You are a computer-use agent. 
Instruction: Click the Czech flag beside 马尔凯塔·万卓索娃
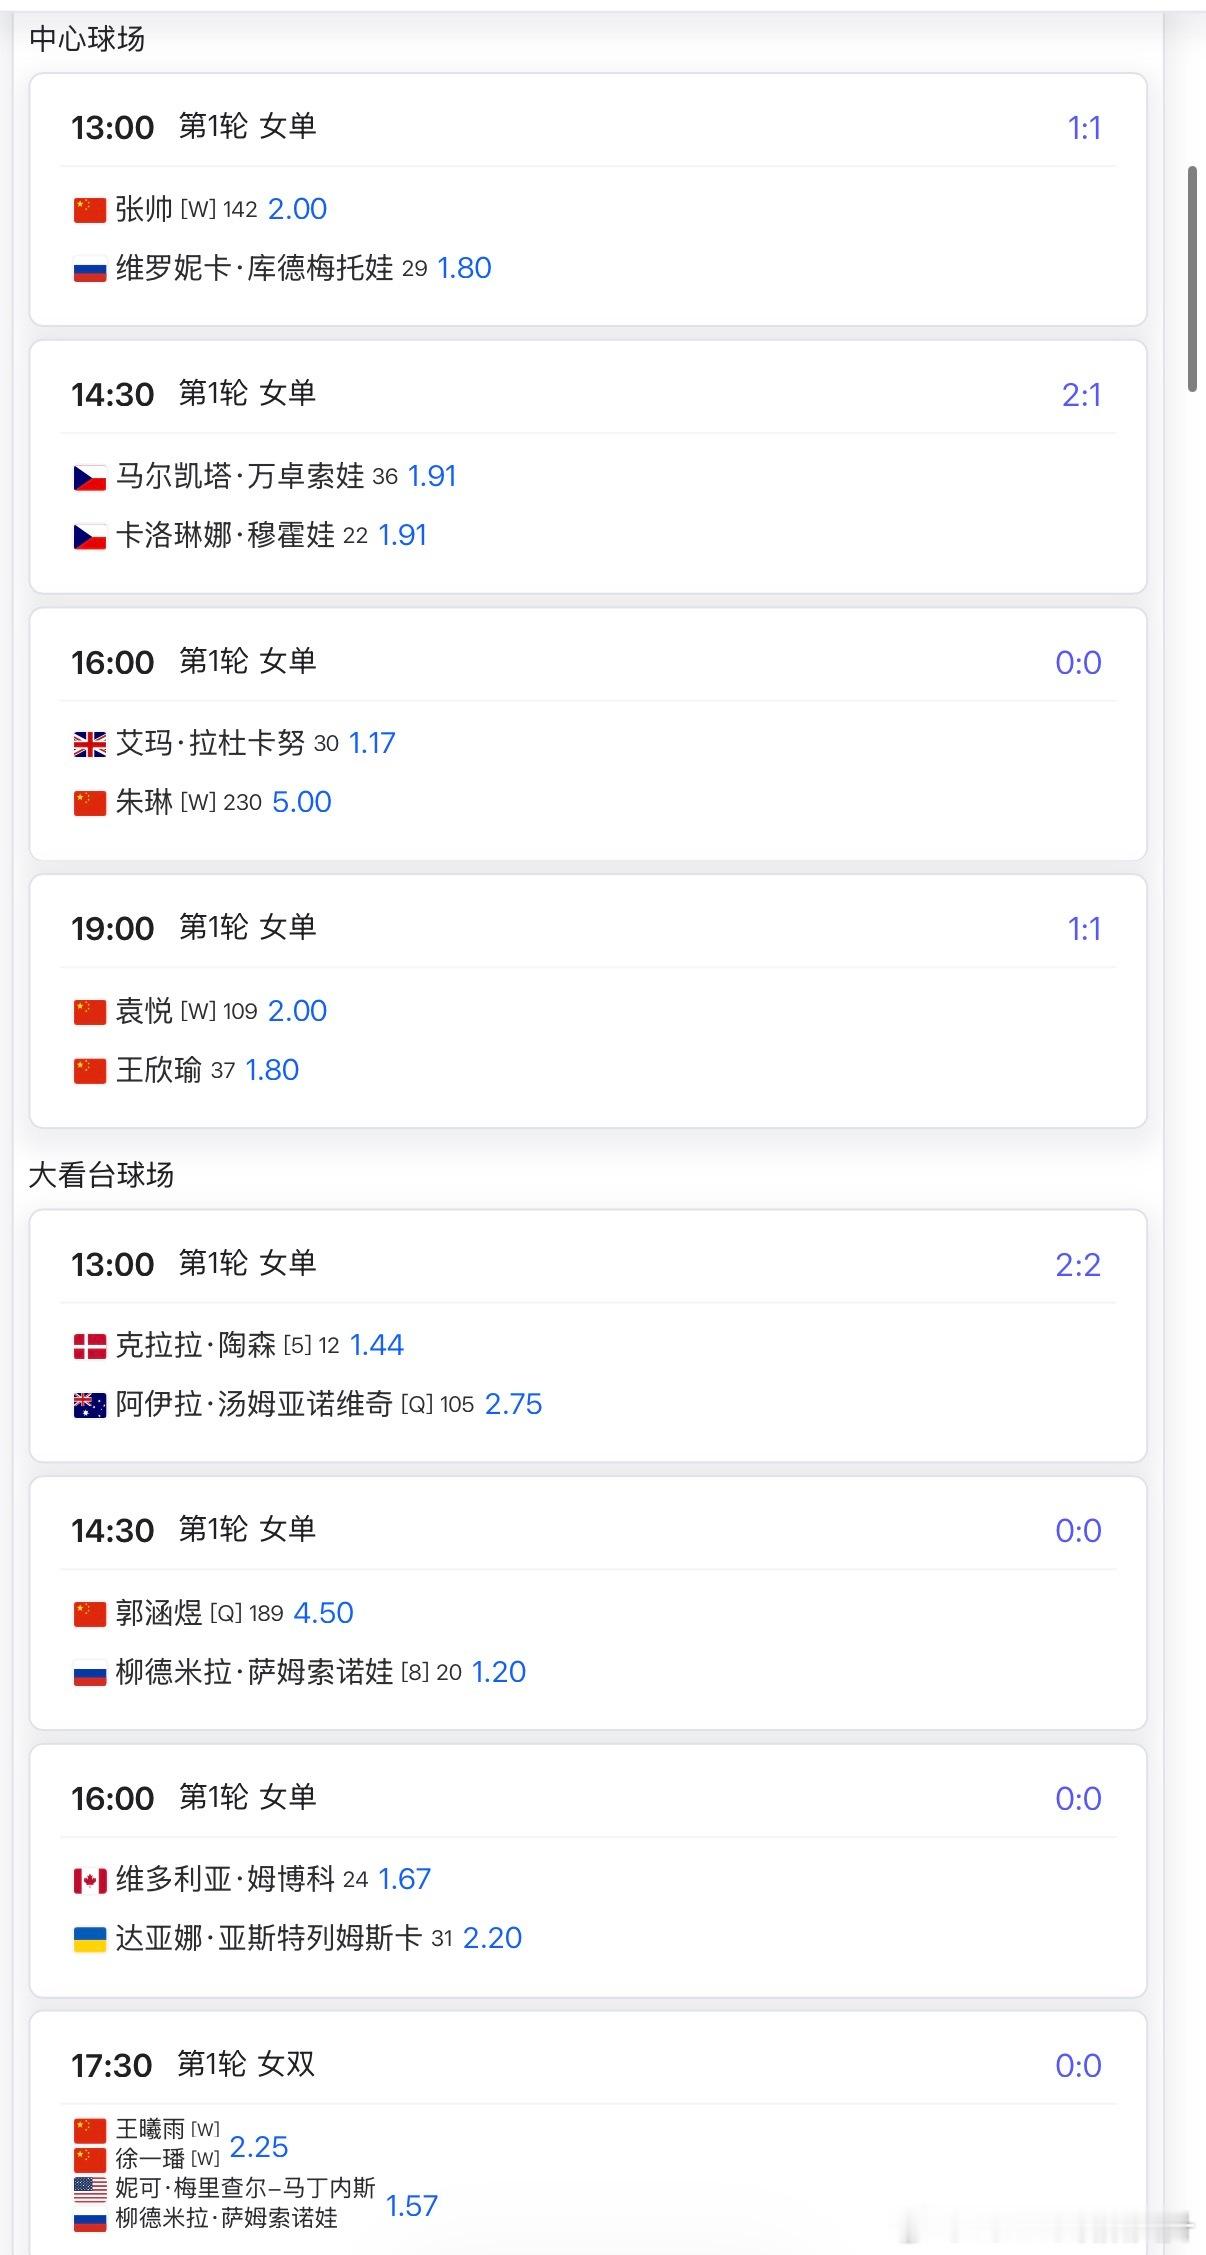point(90,478)
